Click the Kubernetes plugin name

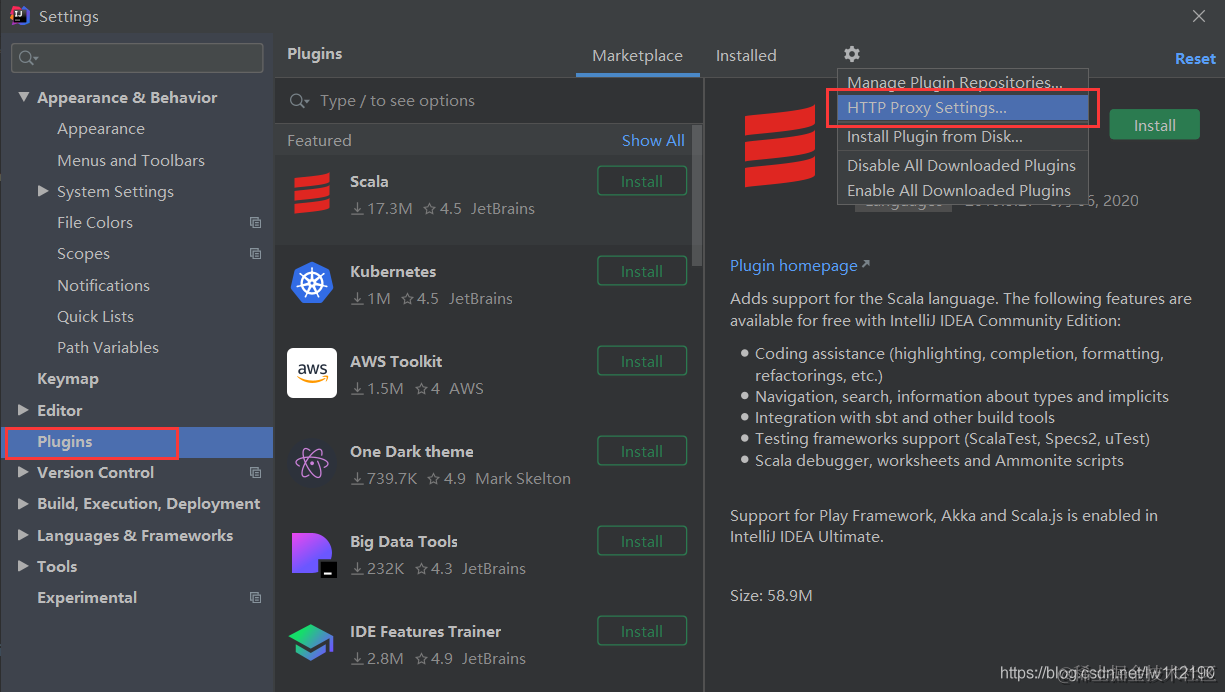coord(393,272)
